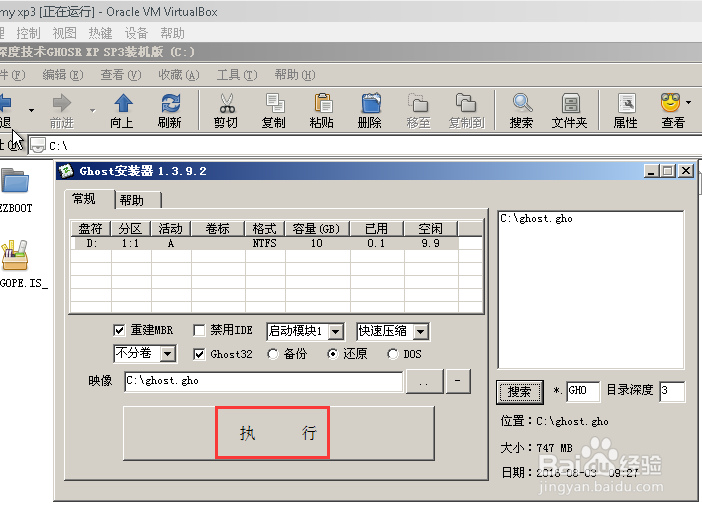Click the 复制到 copy-to icon
The image size is (702, 512).
(x=466, y=103)
